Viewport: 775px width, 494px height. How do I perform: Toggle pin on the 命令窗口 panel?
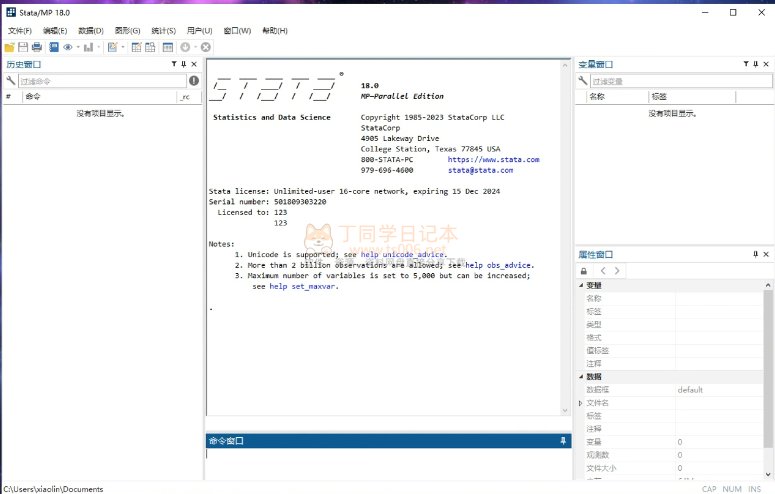pos(563,441)
